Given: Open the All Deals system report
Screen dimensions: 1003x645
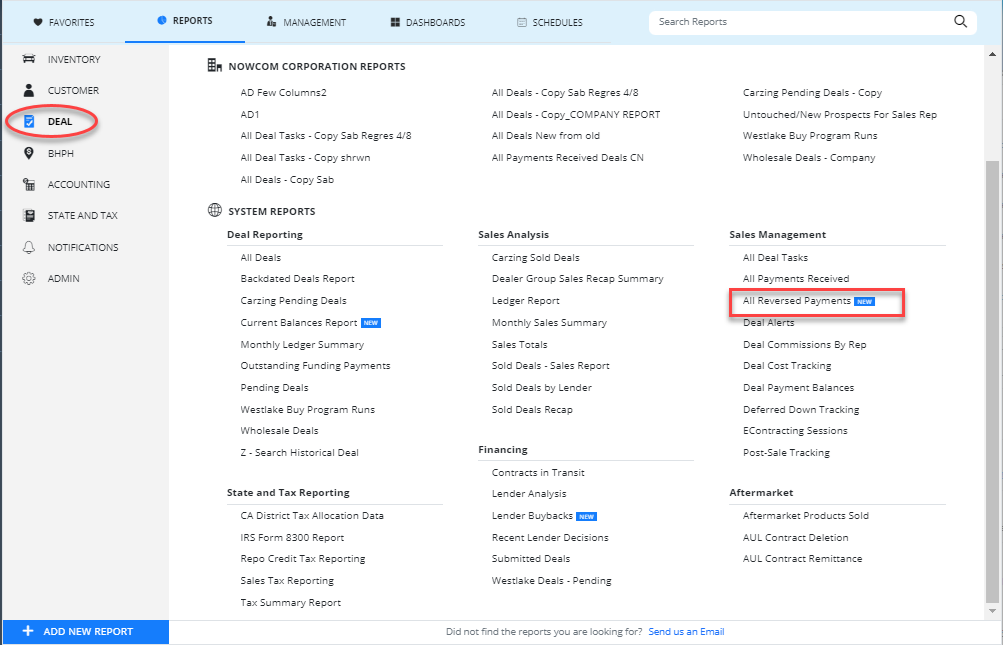Looking at the screenshot, I should pyautogui.click(x=260, y=257).
